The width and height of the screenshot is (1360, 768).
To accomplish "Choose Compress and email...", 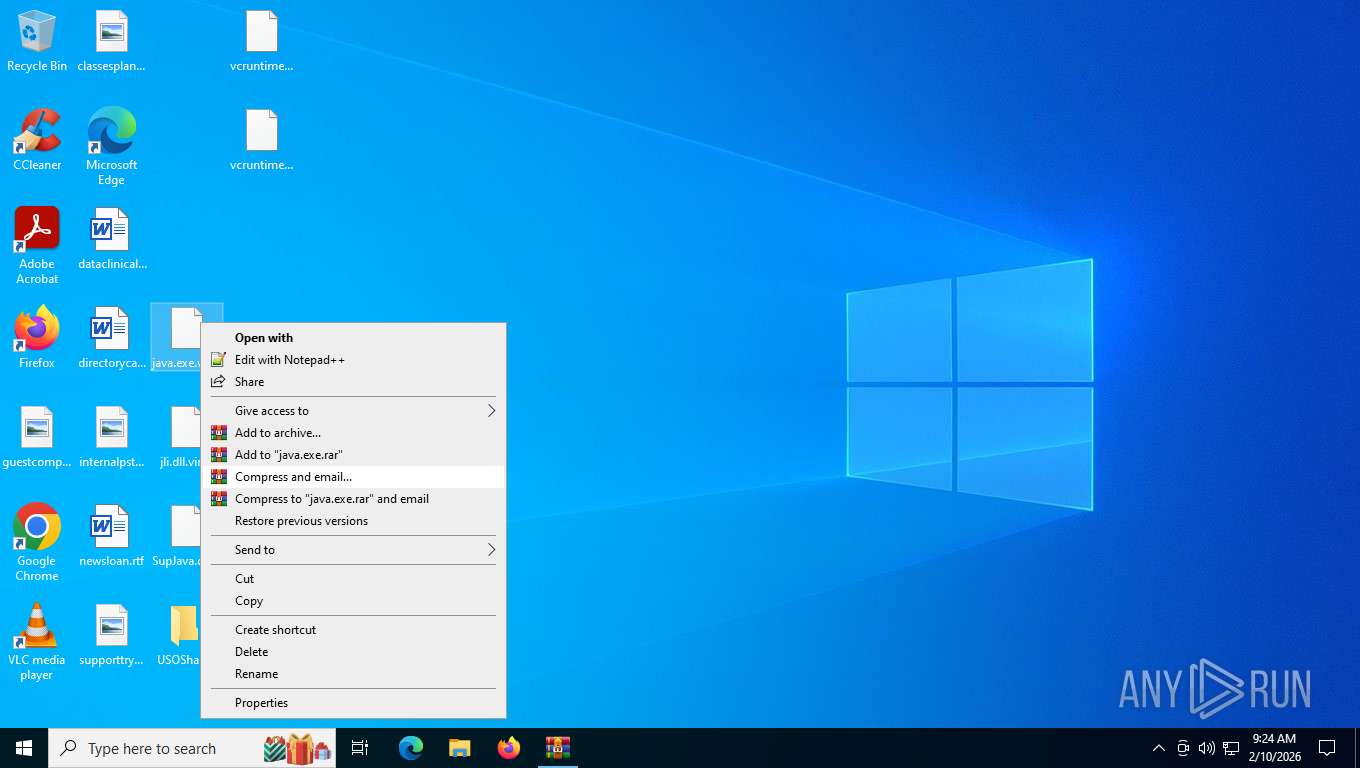I will point(354,477).
